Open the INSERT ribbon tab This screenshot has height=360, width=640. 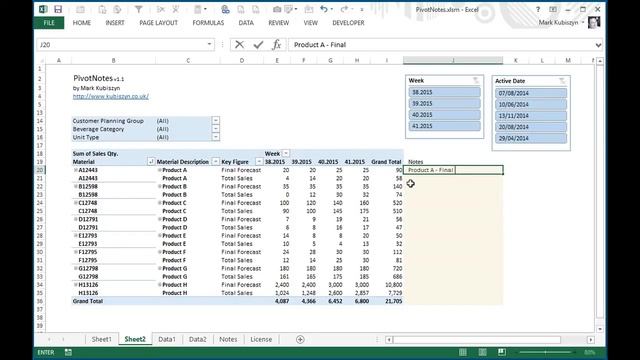tap(115, 23)
